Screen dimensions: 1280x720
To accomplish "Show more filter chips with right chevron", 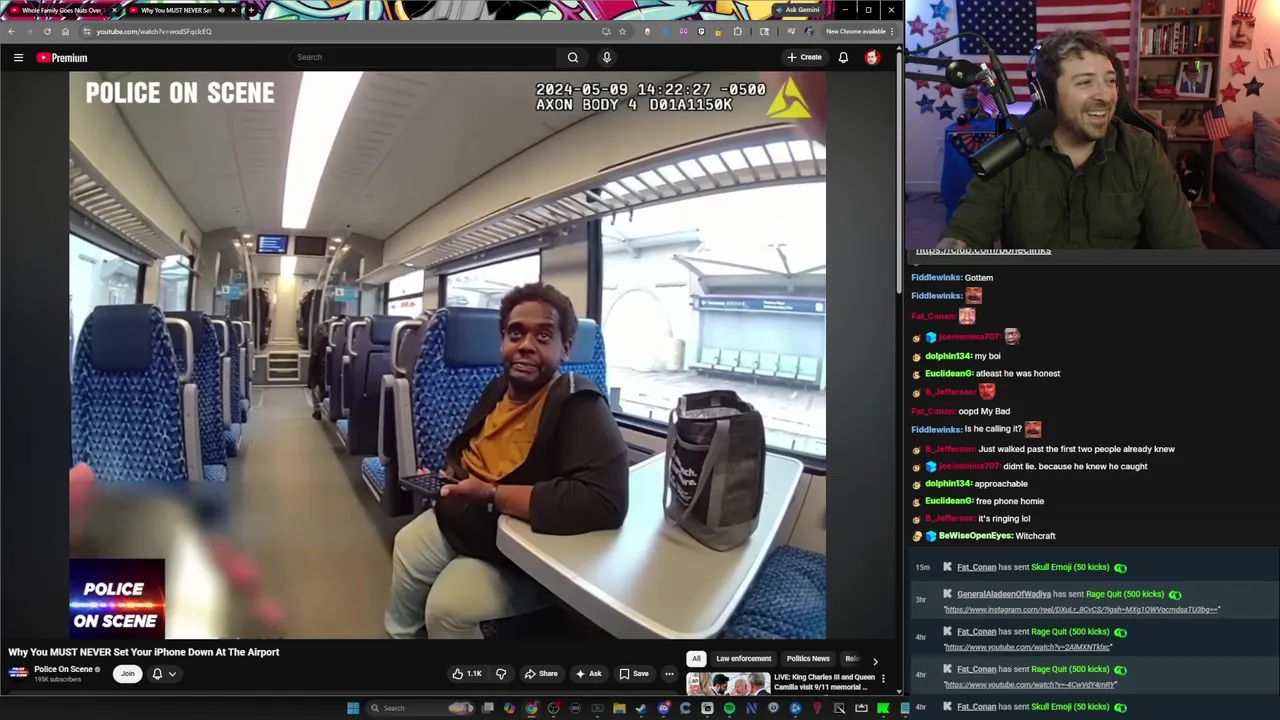I will pyautogui.click(x=875, y=661).
